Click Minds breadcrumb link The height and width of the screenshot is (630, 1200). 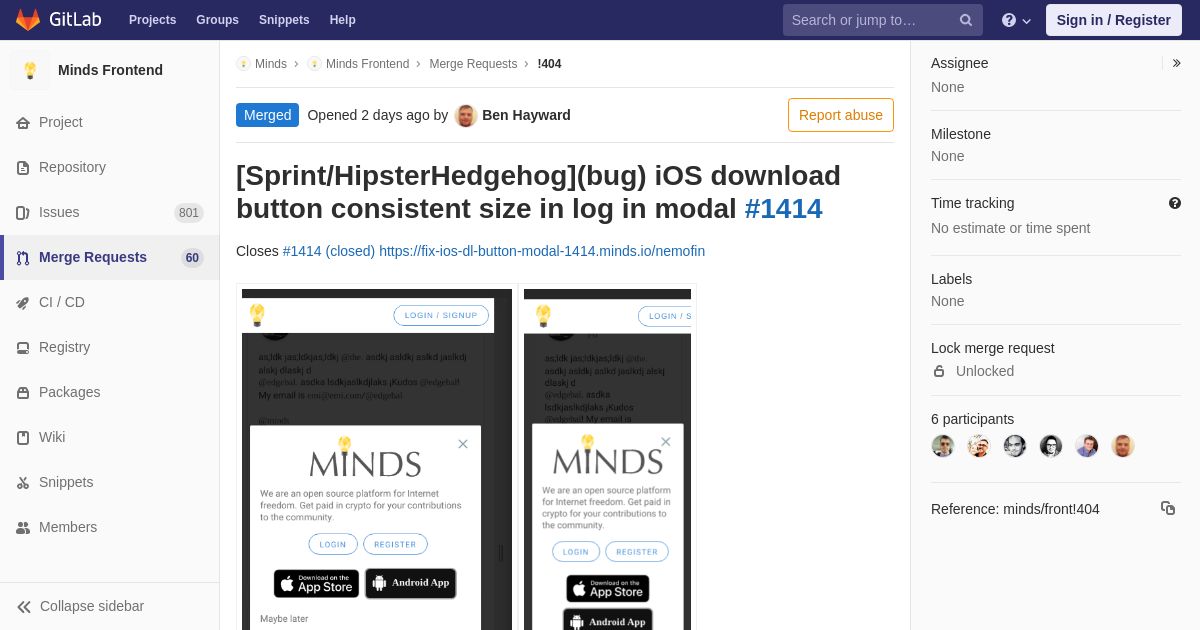[x=271, y=64]
